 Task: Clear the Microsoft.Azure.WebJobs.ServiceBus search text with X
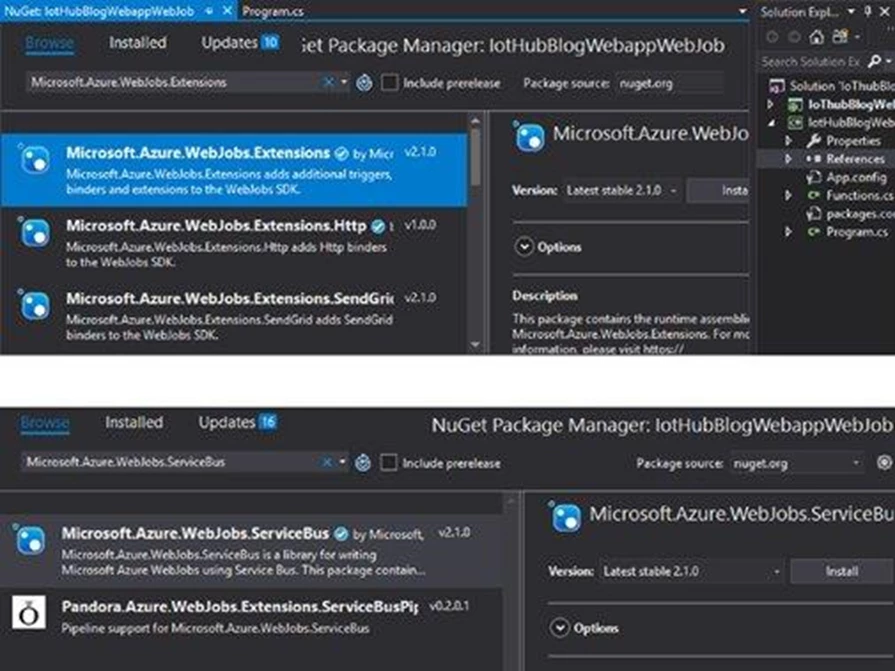[327, 463]
